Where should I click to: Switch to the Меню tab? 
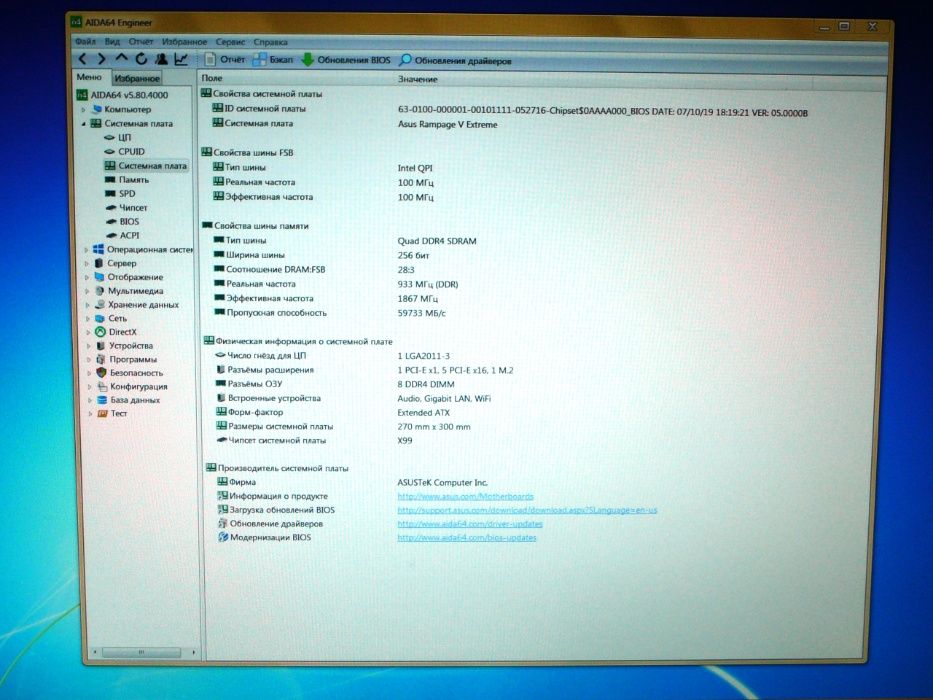click(x=89, y=77)
